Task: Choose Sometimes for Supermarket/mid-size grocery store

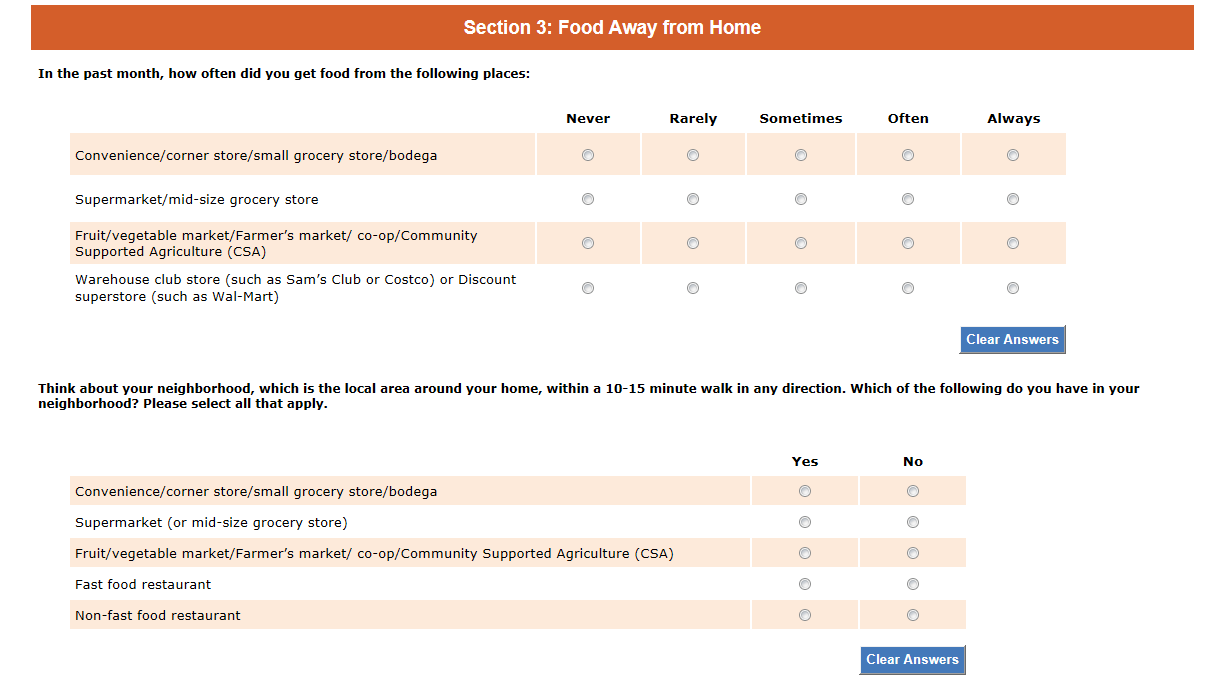Action: pyautogui.click(x=801, y=199)
